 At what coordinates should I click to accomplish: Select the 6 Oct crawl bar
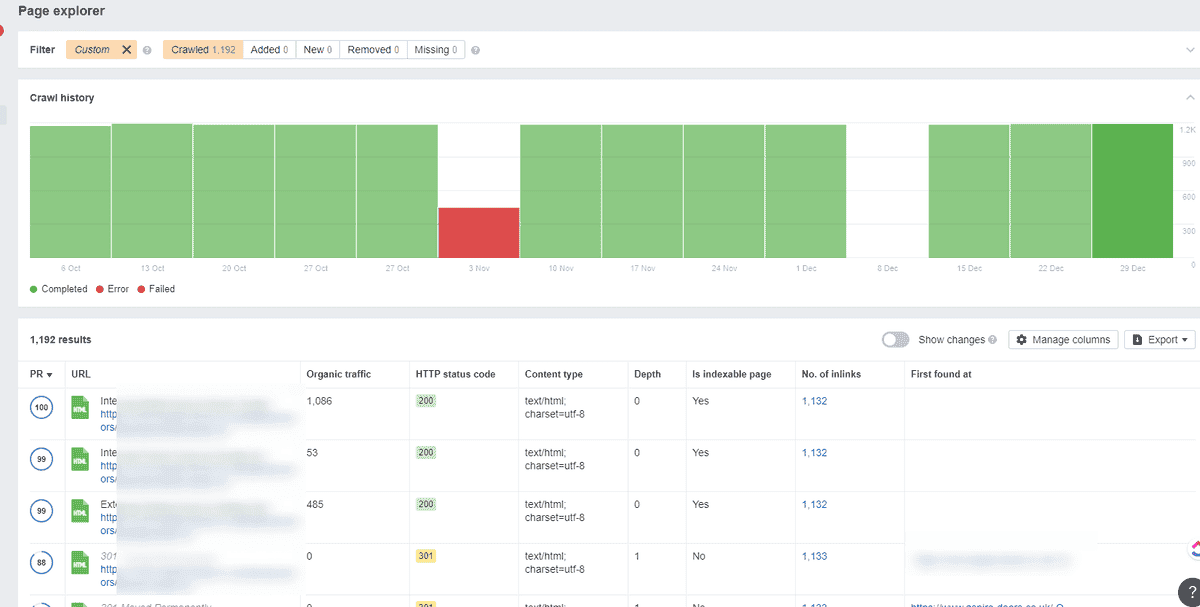(70, 192)
